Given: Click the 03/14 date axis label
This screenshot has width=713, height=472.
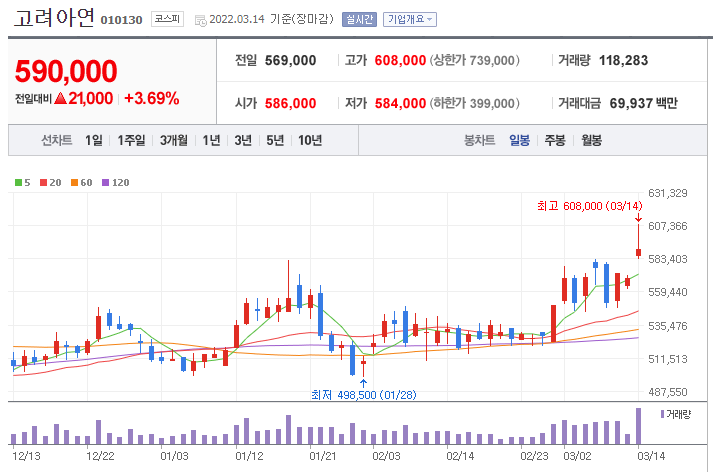Looking at the screenshot, I should (x=651, y=456).
